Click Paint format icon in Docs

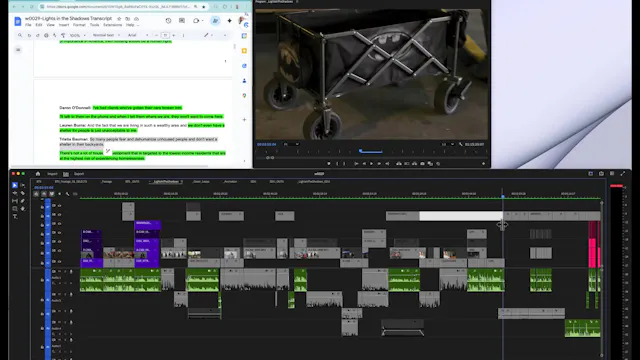pyautogui.click(x=63, y=36)
